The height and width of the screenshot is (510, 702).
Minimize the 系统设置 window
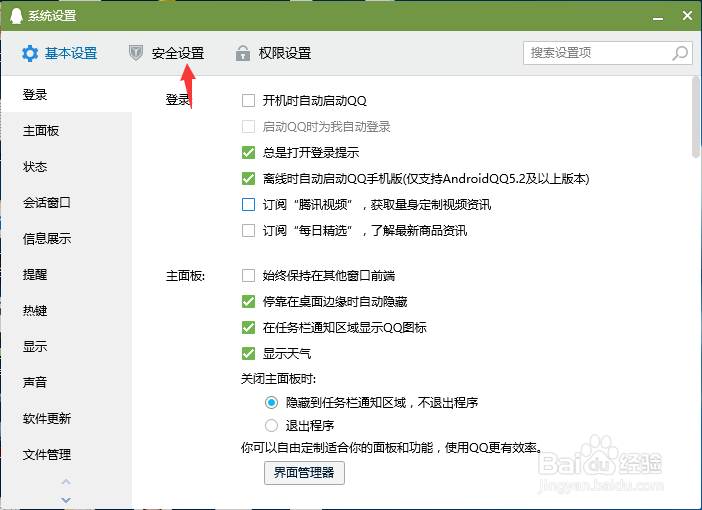tap(658, 17)
